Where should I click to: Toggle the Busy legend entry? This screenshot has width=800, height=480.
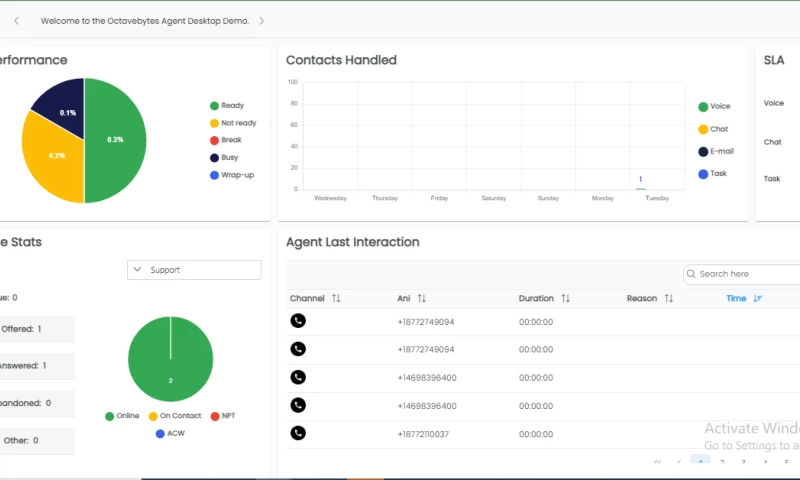(x=224, y=158)
